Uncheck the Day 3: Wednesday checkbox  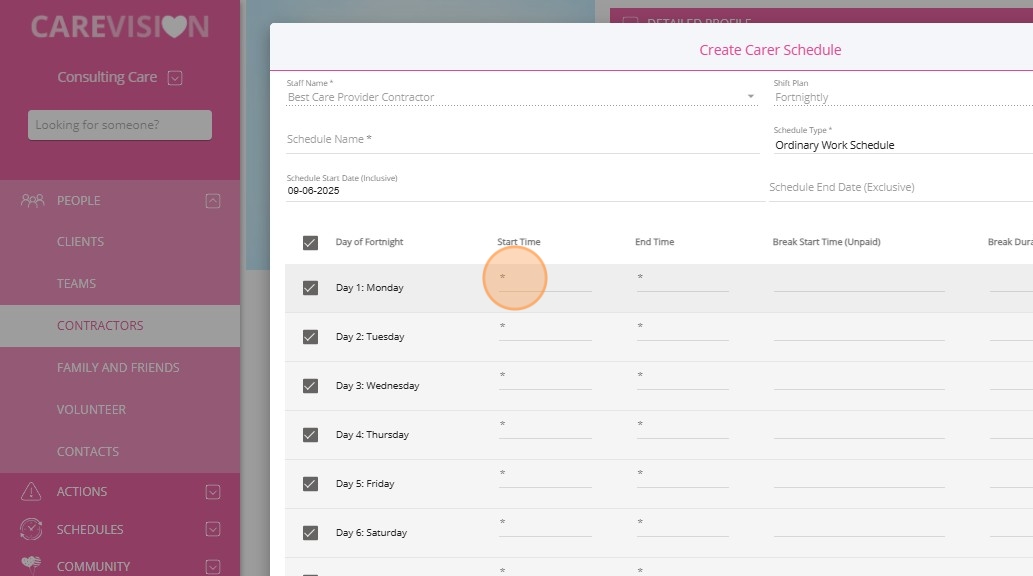[310, 386]
